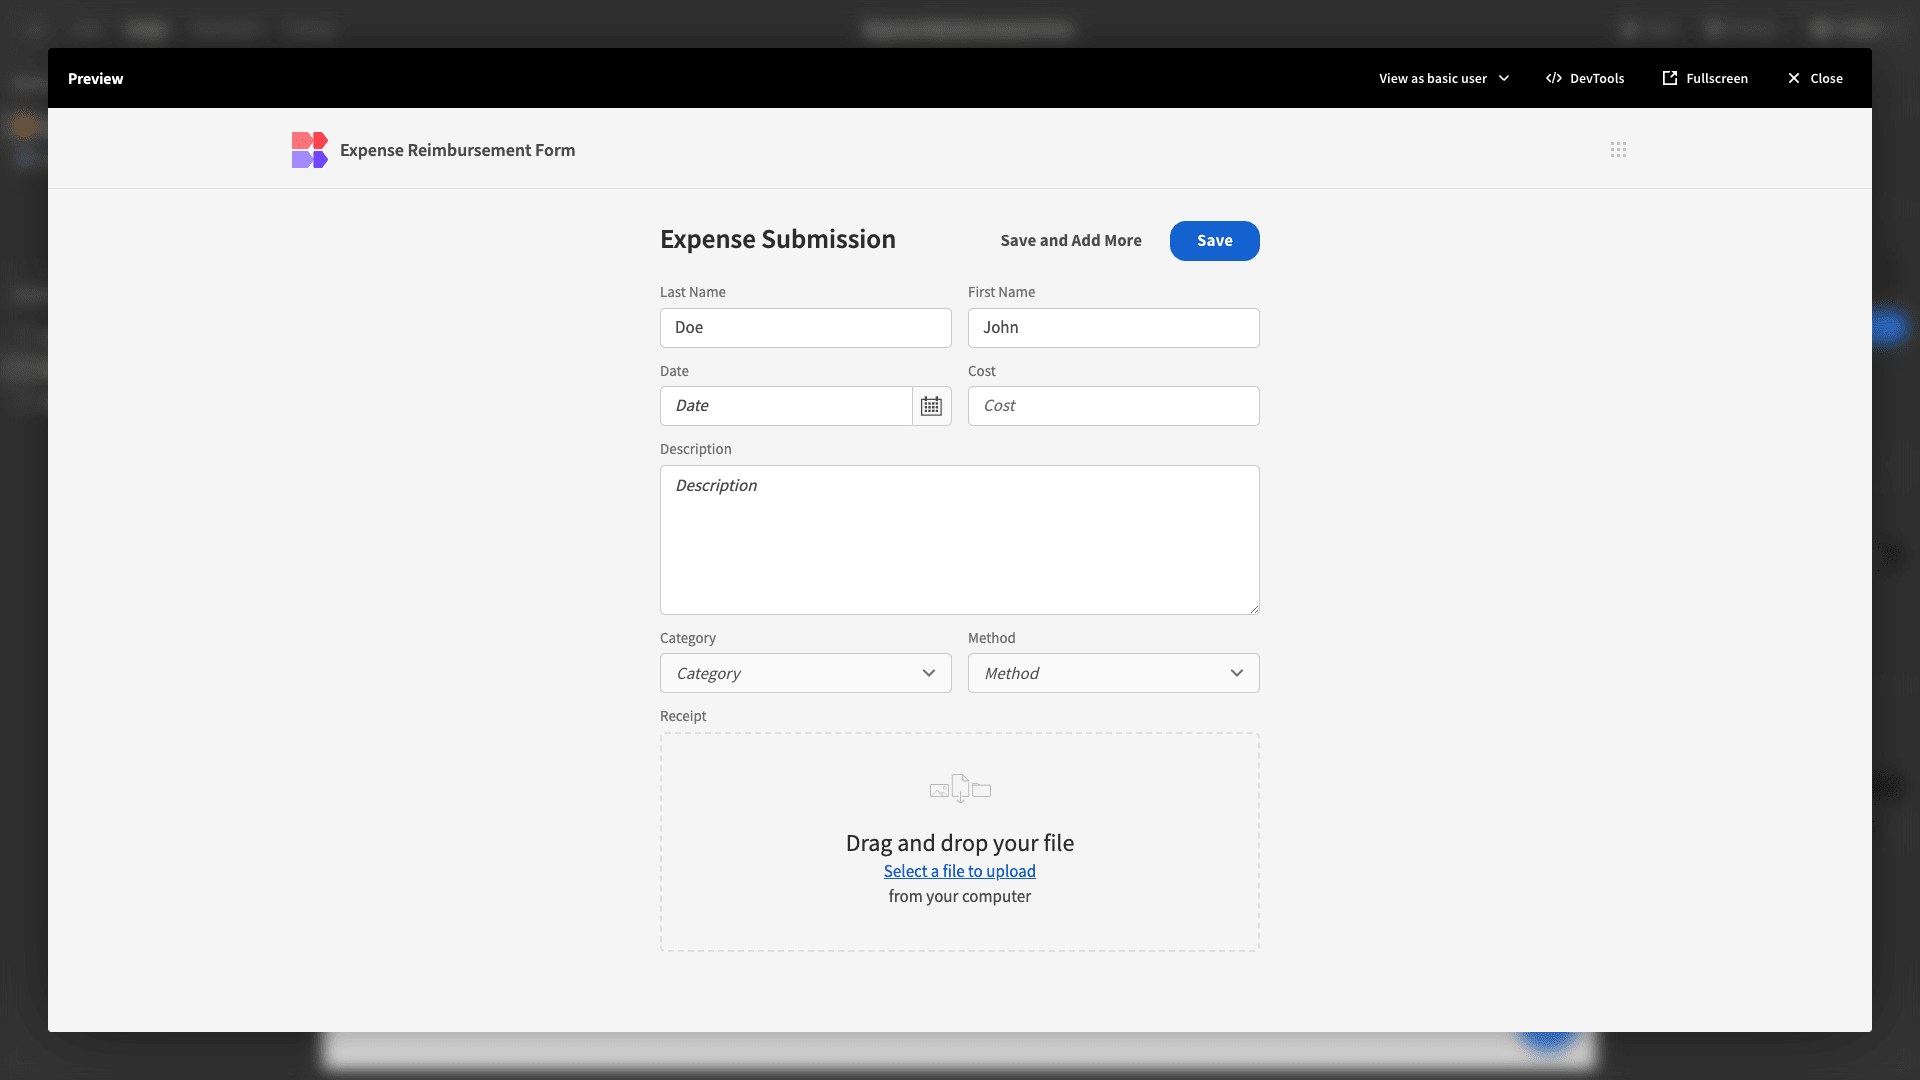Click the Save button
Image resolution: width=1920 pixels, height=1080 pixels.
1214,241
